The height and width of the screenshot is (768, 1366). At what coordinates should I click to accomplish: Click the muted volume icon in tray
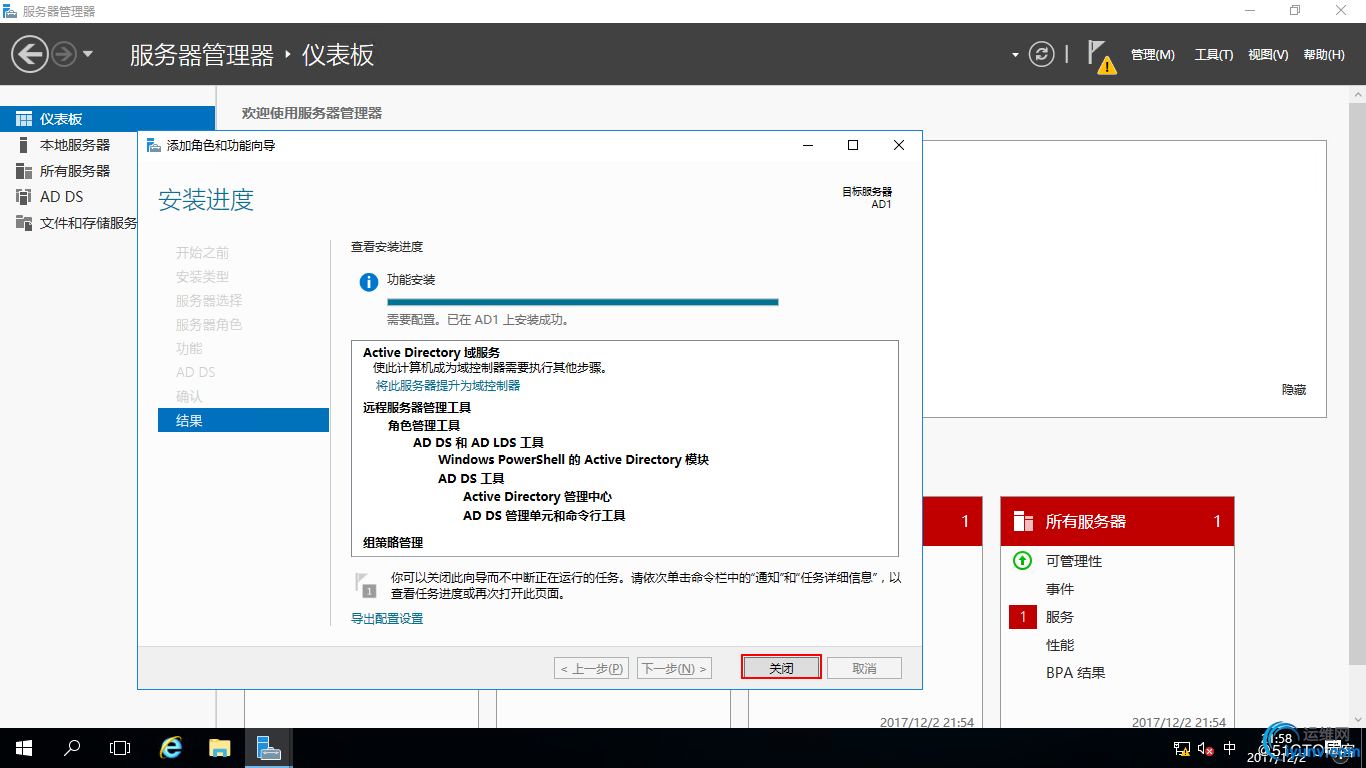[x=1206, y=748]
